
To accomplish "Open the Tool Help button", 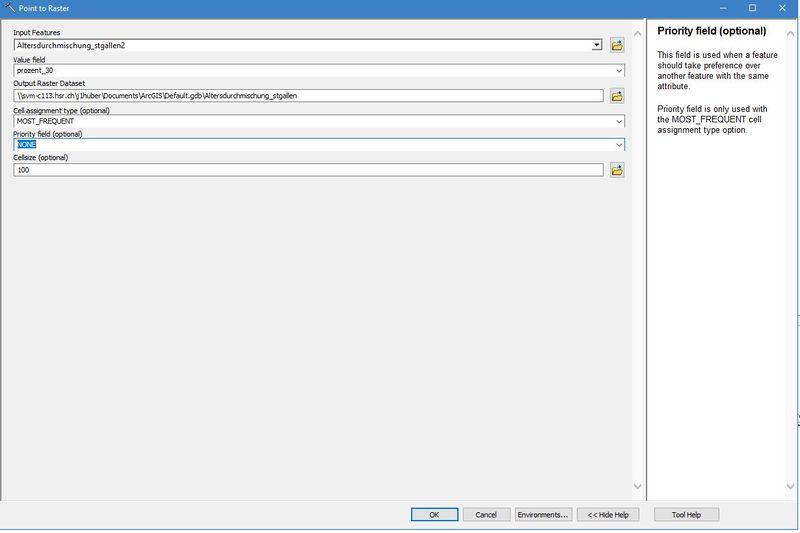I will click(x=686, y=514).
